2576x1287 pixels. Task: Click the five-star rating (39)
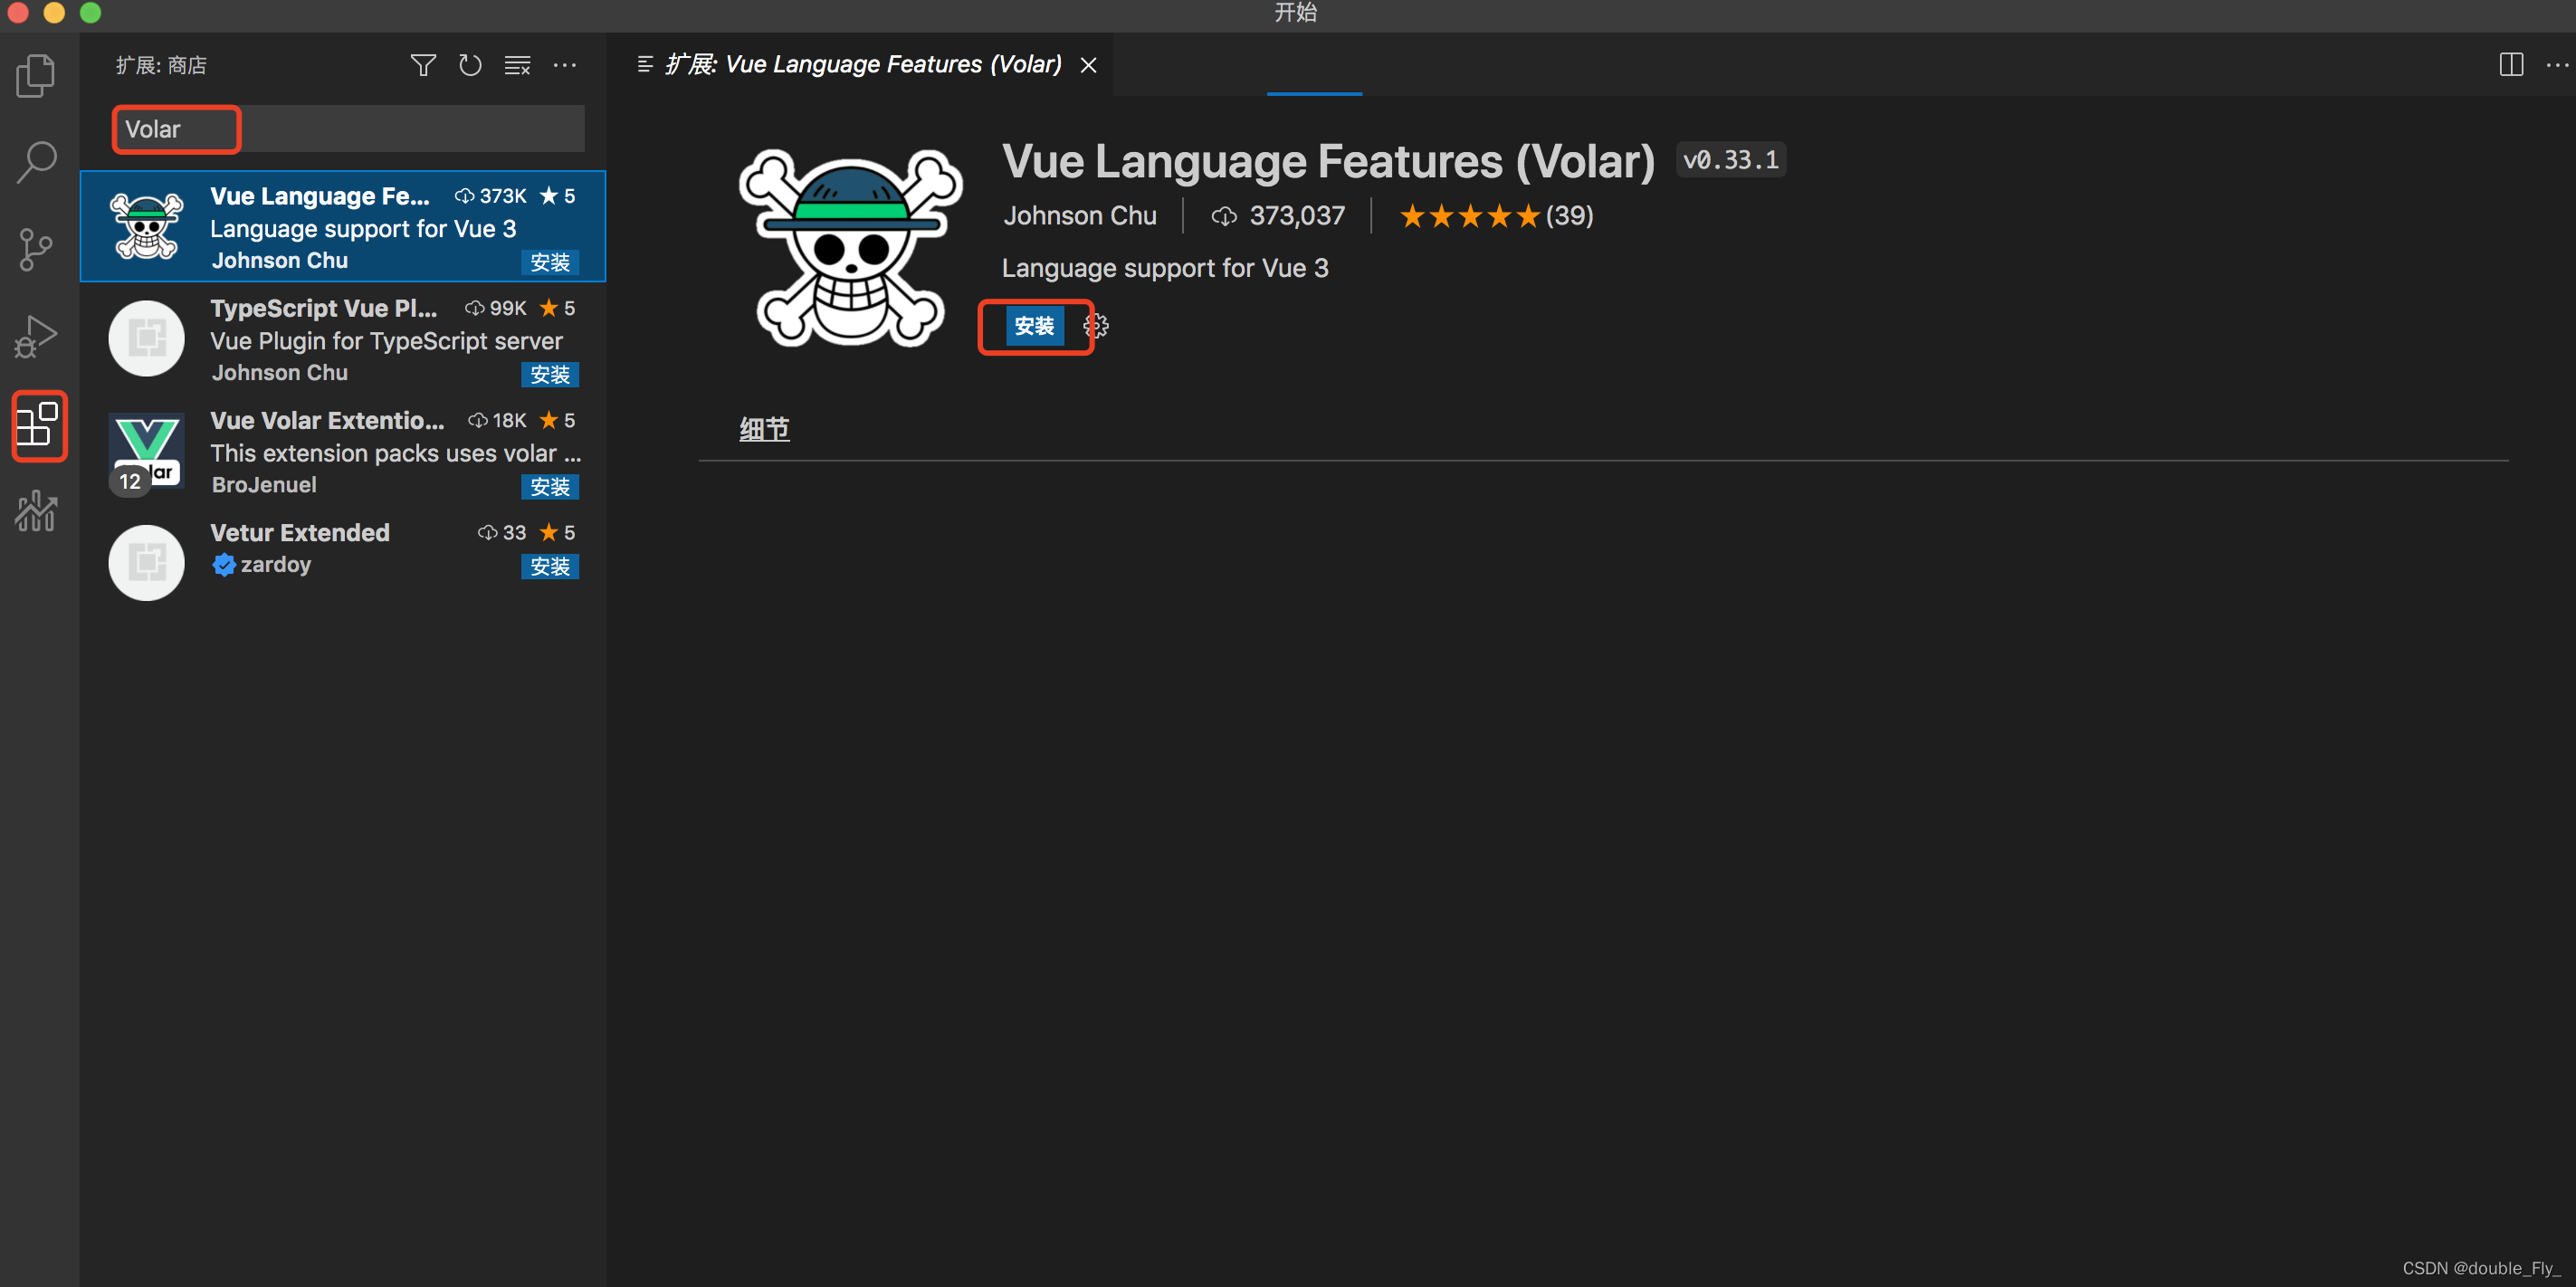click(1496, 216)
